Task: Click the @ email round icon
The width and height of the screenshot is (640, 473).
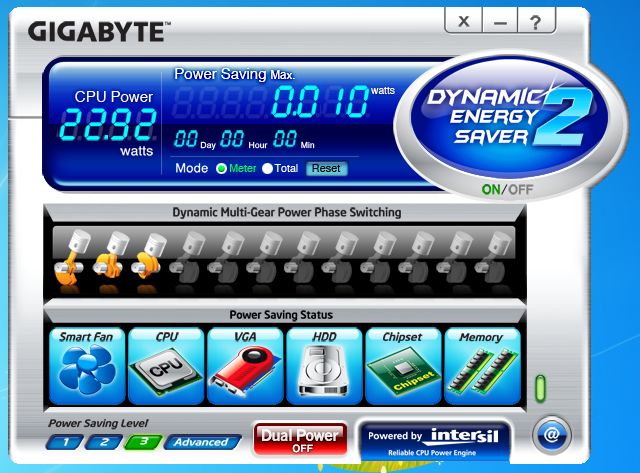Action: (551, 435)
